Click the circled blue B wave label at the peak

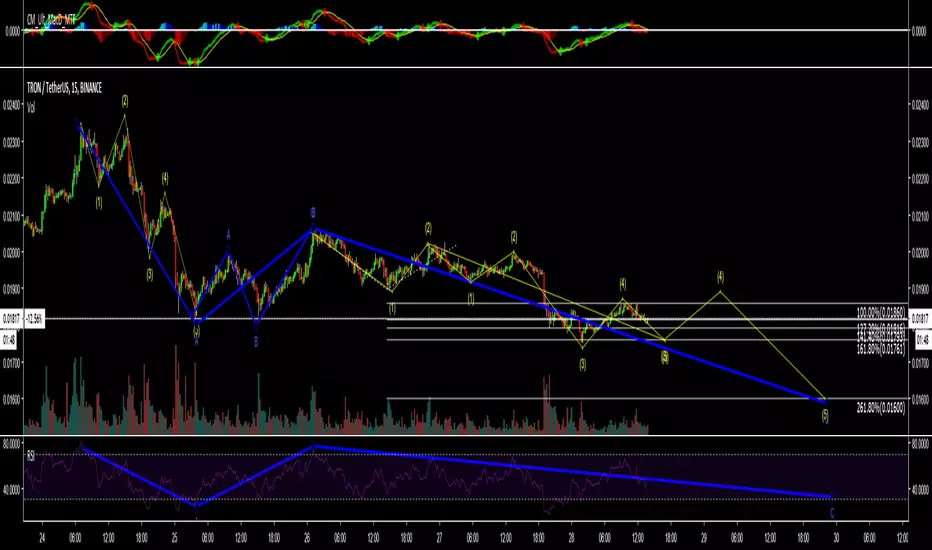[313, 213]
